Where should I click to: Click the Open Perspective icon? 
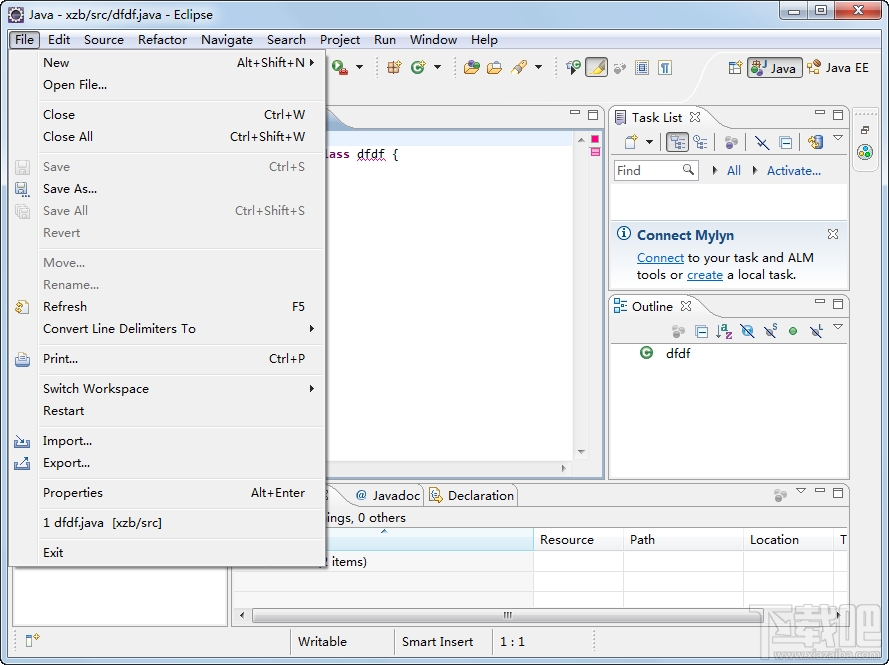pyautogui.click(x=735, y=67)
